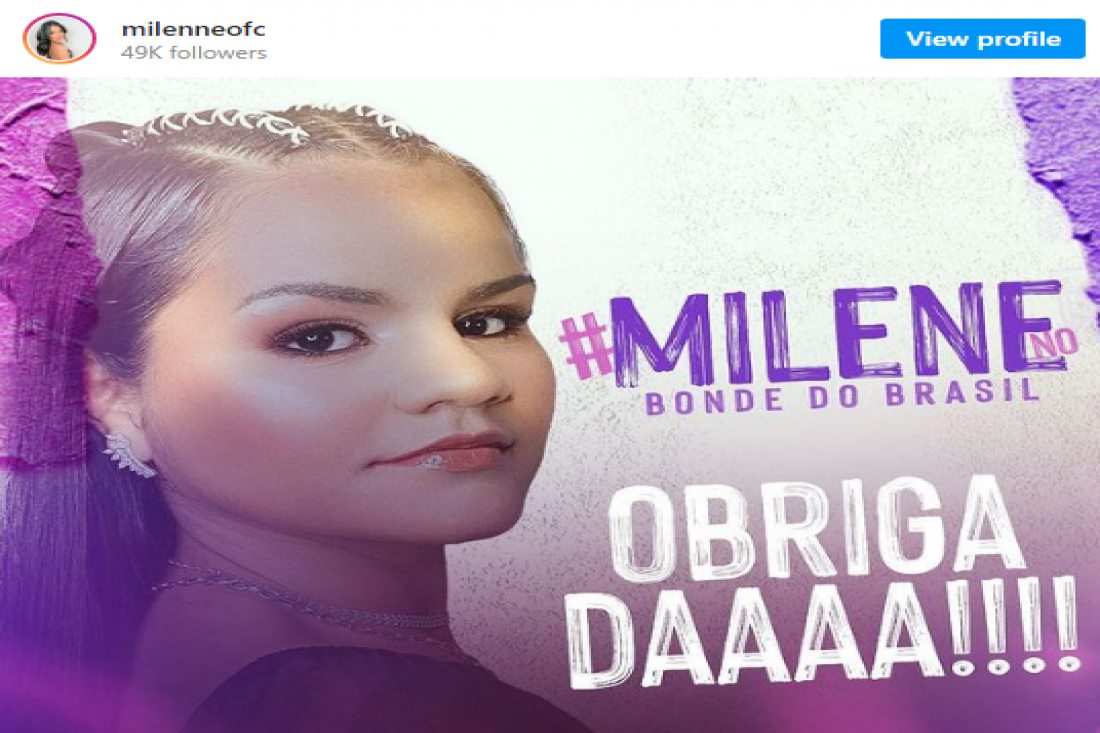Click the silver leaf-shaped earring
This screenshot has width=1100, height=733.
[x=130, y=455]
